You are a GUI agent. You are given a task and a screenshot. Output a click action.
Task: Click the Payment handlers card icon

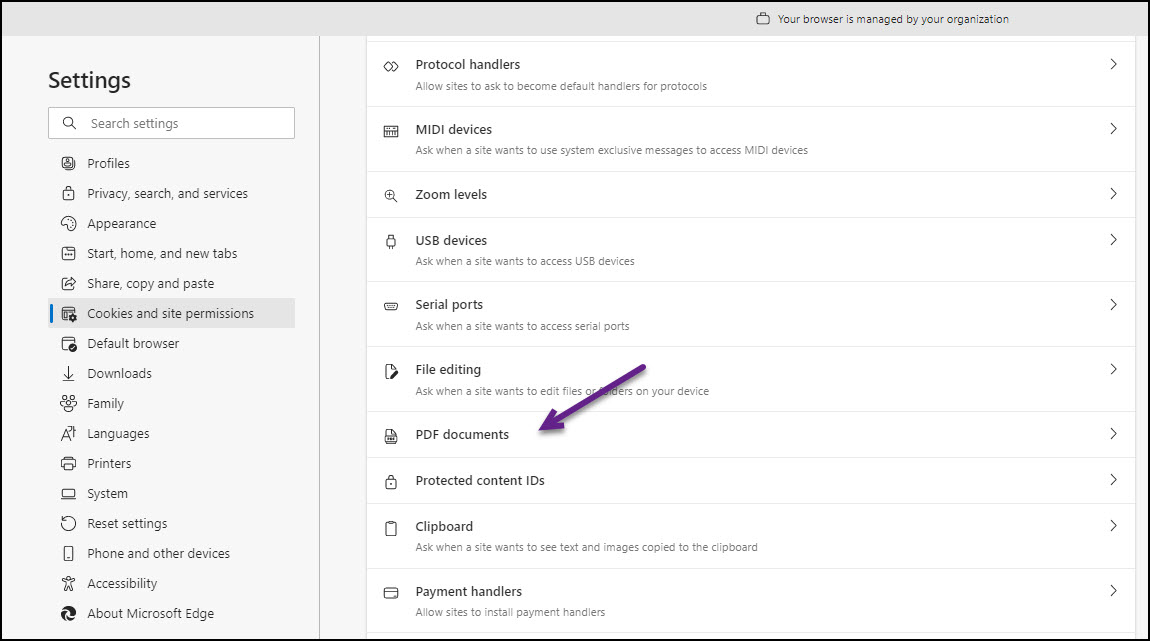coord(391,593)
